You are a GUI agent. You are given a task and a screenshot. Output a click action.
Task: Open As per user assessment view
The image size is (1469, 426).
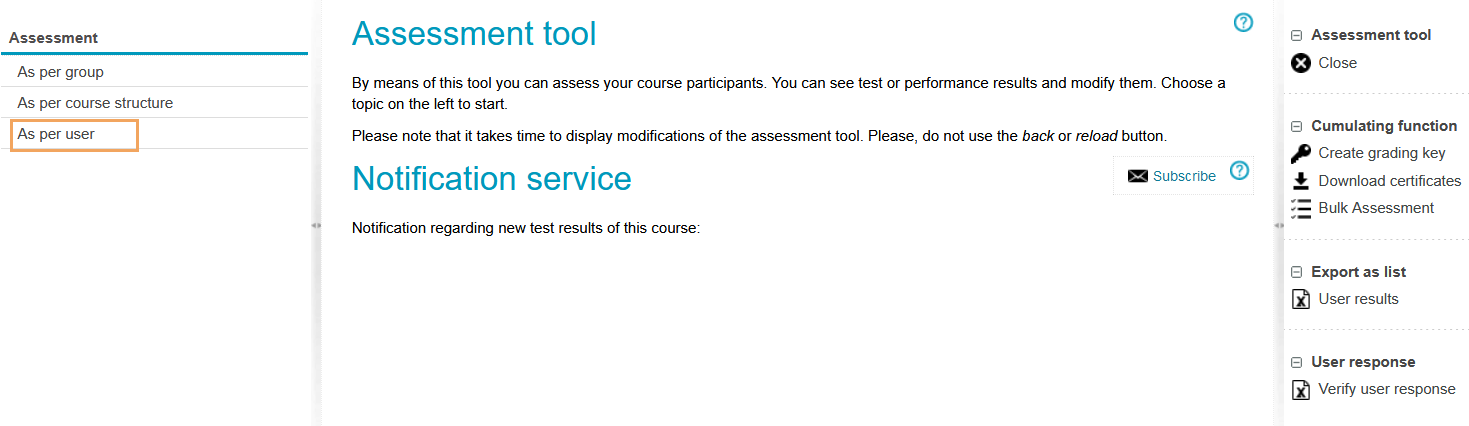pos(56,134)
